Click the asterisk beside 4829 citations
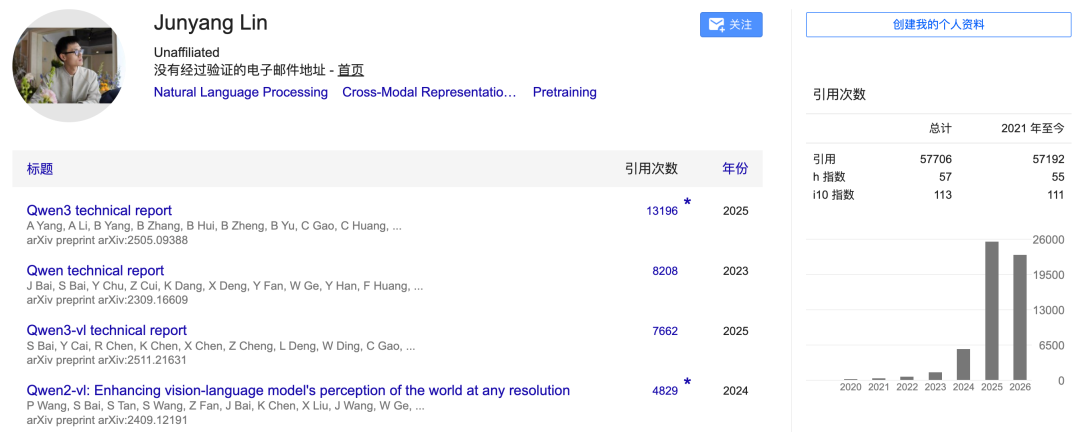 pyautogui.click(x=687, y=382)
